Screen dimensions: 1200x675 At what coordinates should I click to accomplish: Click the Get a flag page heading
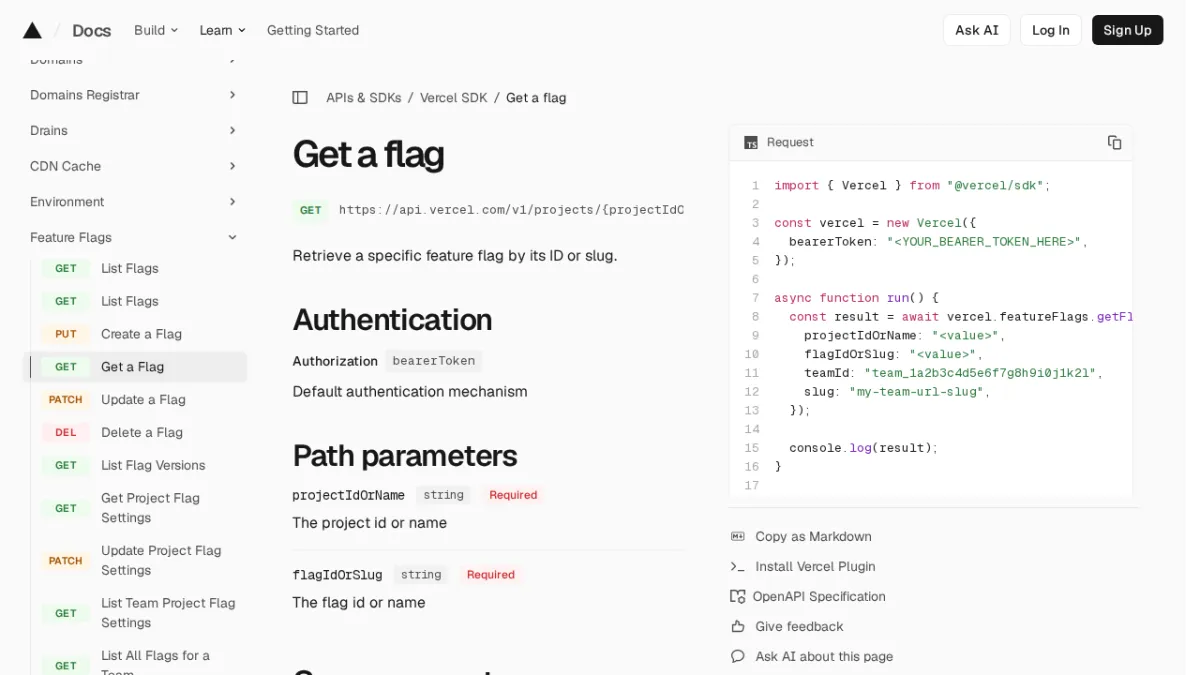pyautogui.click(x=368, y=154)
